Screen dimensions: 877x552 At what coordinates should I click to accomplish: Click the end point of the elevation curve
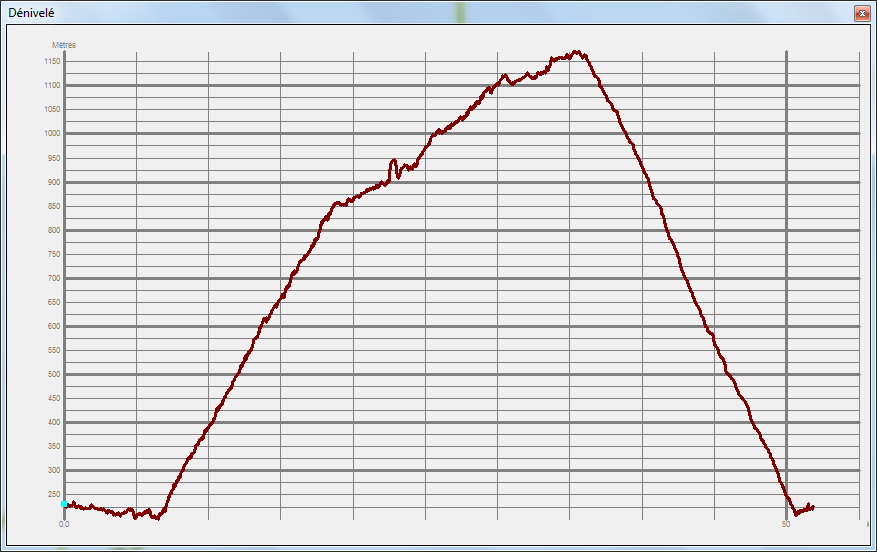813,507
